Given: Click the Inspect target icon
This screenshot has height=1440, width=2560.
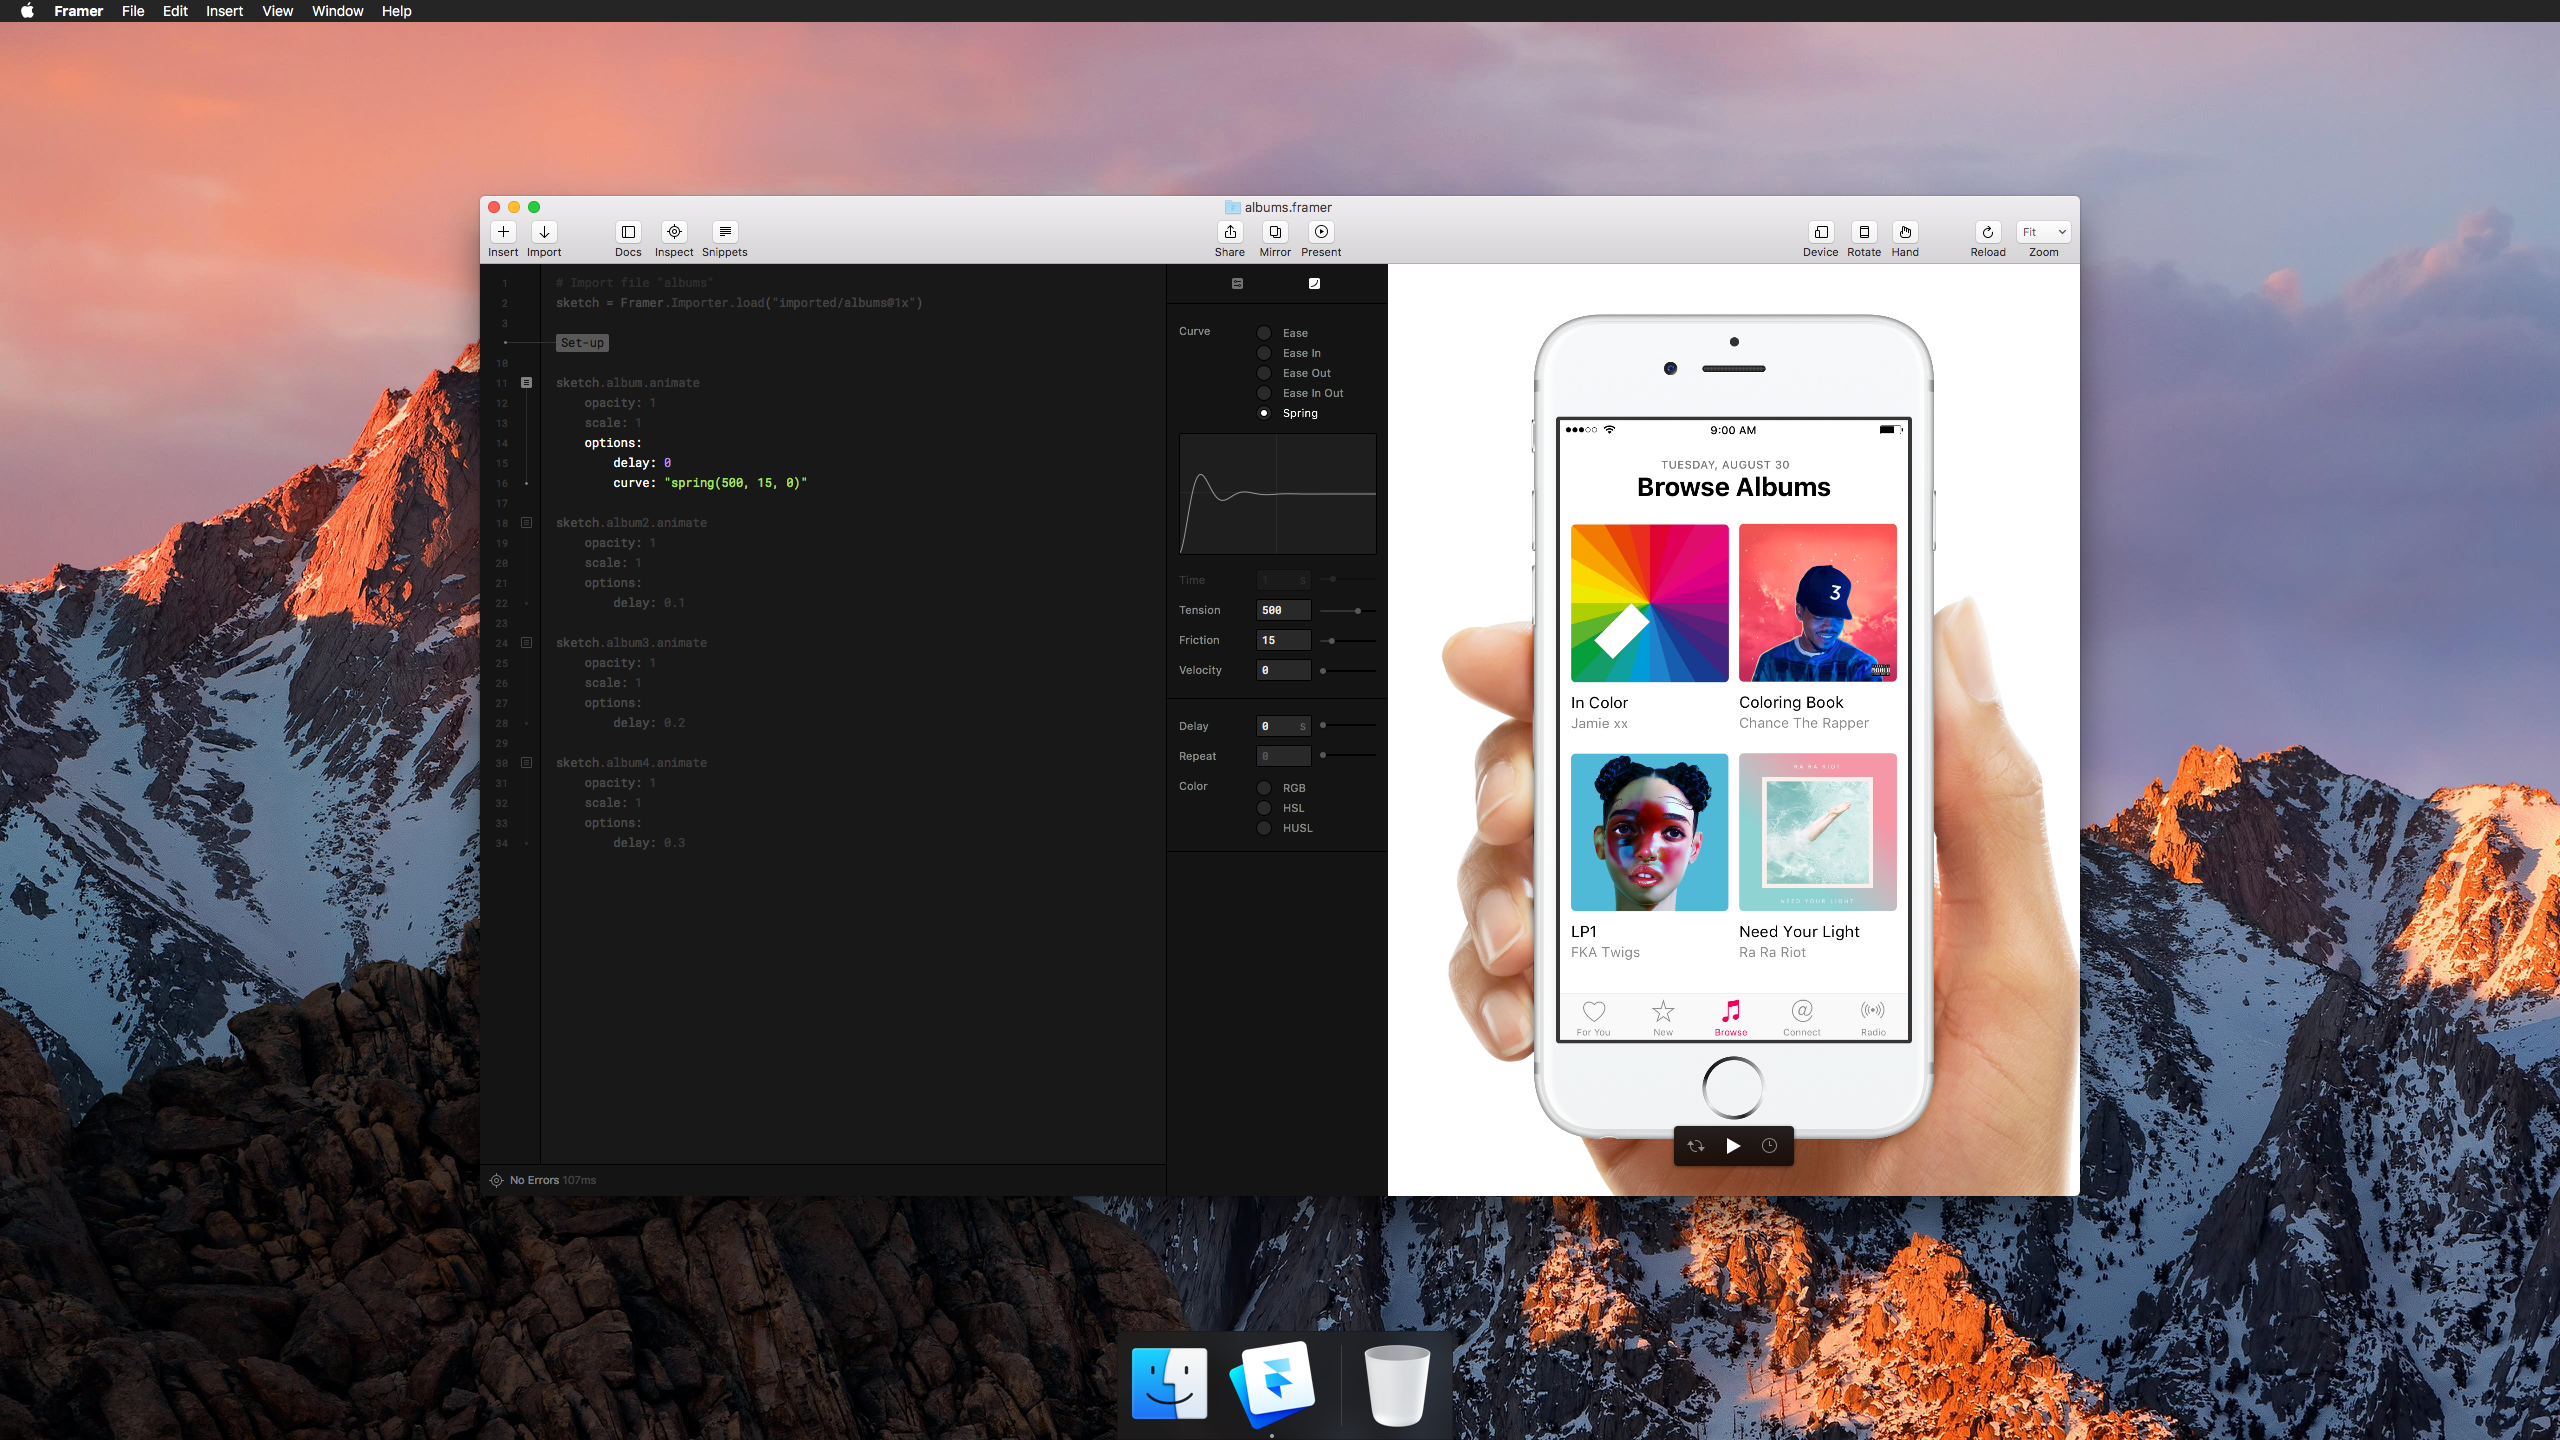Looking at the screenshot, I should point(674,232).
